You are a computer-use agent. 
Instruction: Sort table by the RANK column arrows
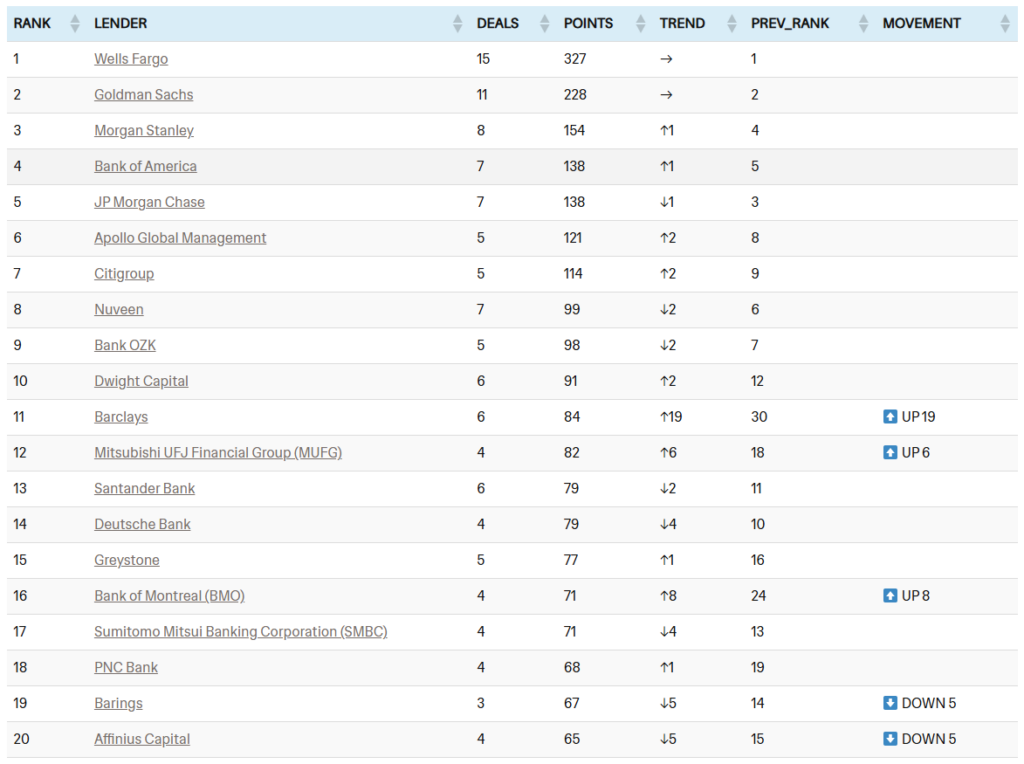[74, 24]
